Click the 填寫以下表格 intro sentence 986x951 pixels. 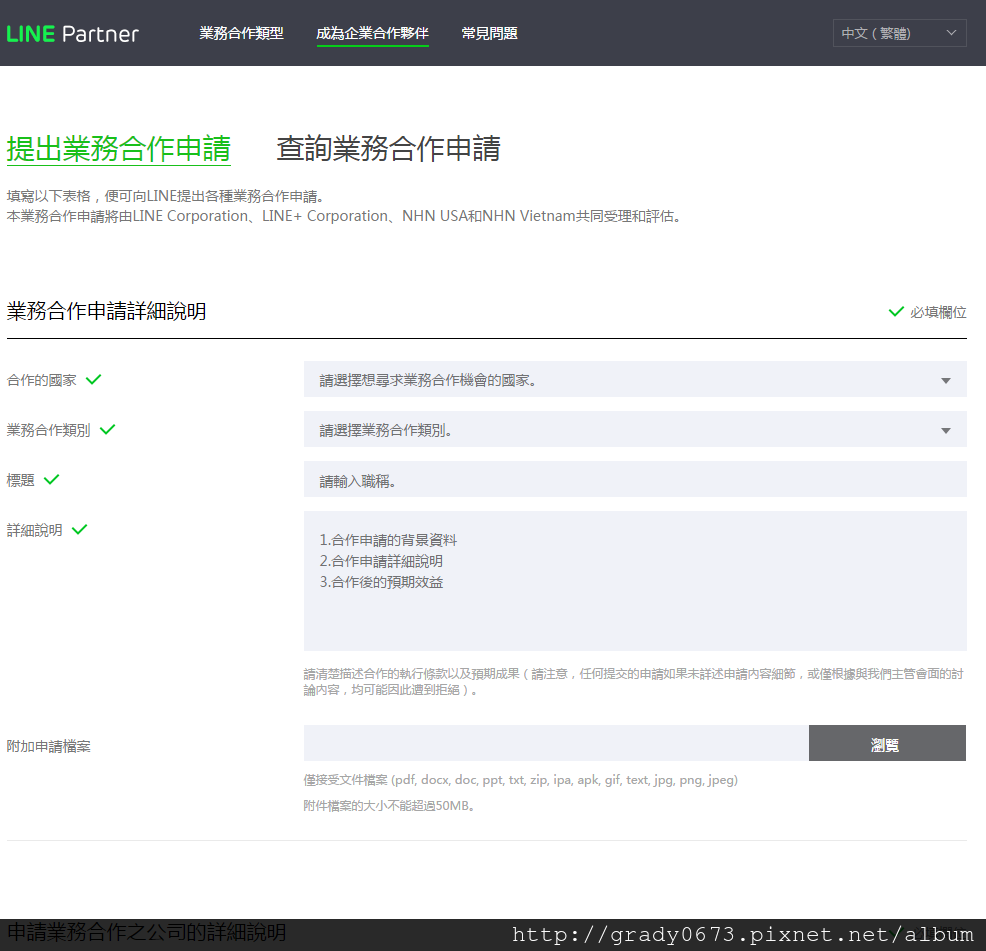click(x=166, y=196)
